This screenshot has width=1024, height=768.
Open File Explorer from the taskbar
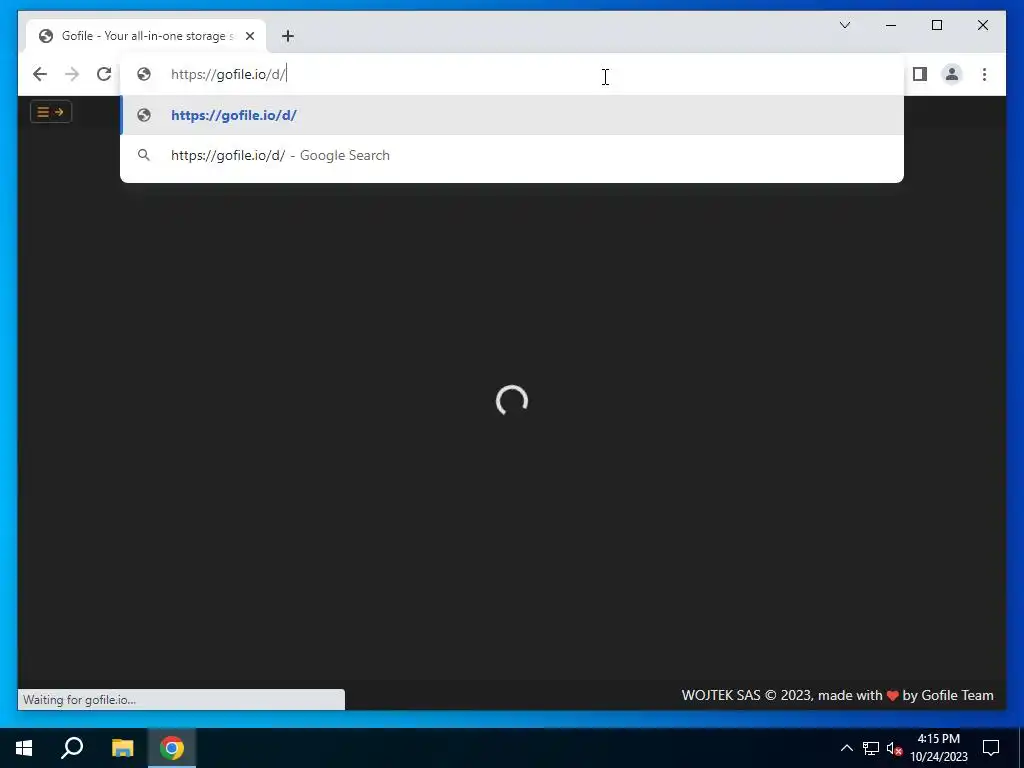(122, 748)
